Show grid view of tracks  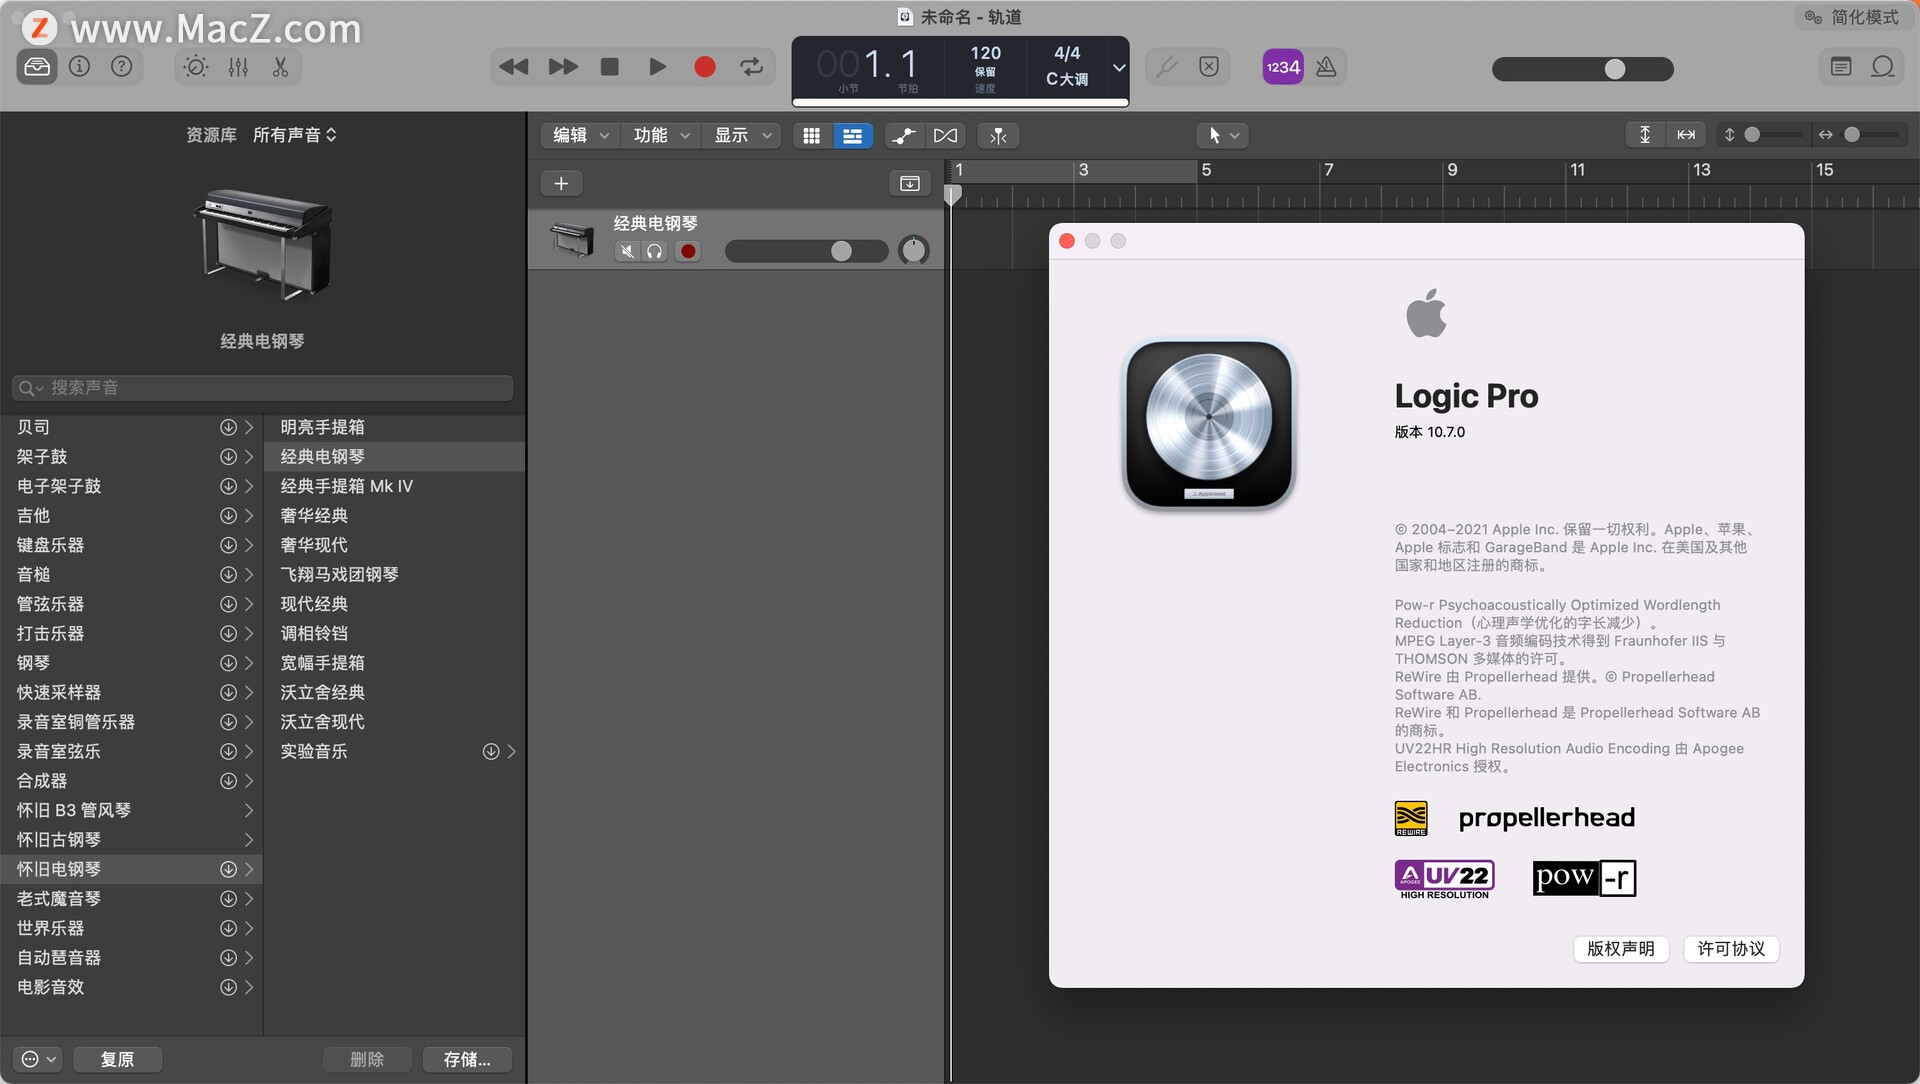pyautogui.click(x=812, y=136)
